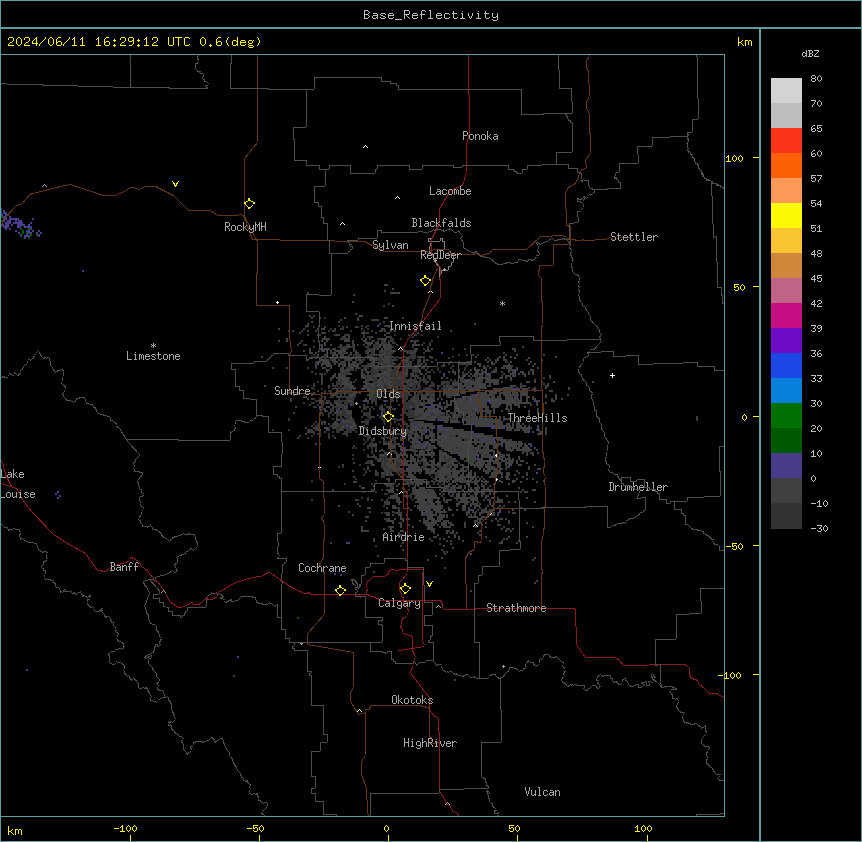The image size is (862, 842).
Task: Click the Didsbury town label
Action: point(383,431)
